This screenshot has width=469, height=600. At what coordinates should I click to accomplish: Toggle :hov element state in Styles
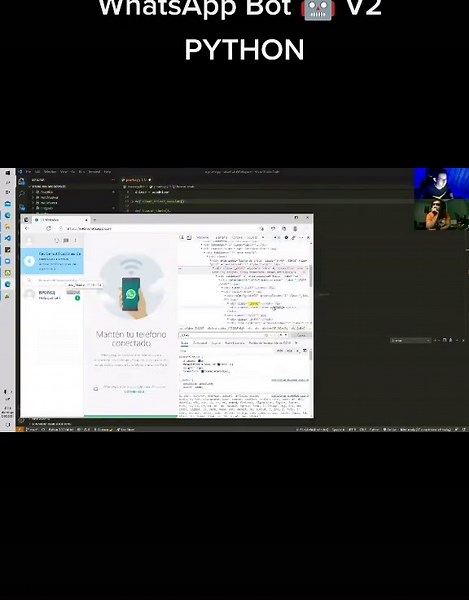tap(280, 351)
